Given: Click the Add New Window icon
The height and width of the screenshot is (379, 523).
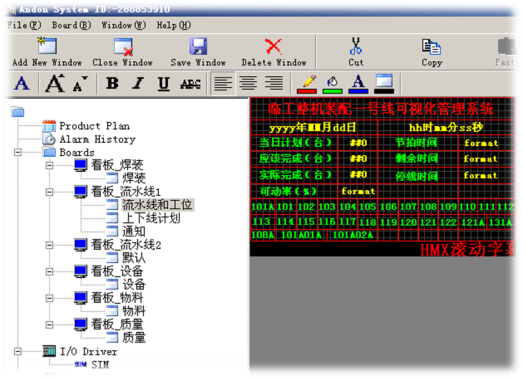Looking at the screenshot, I should (x=47, y=45).
